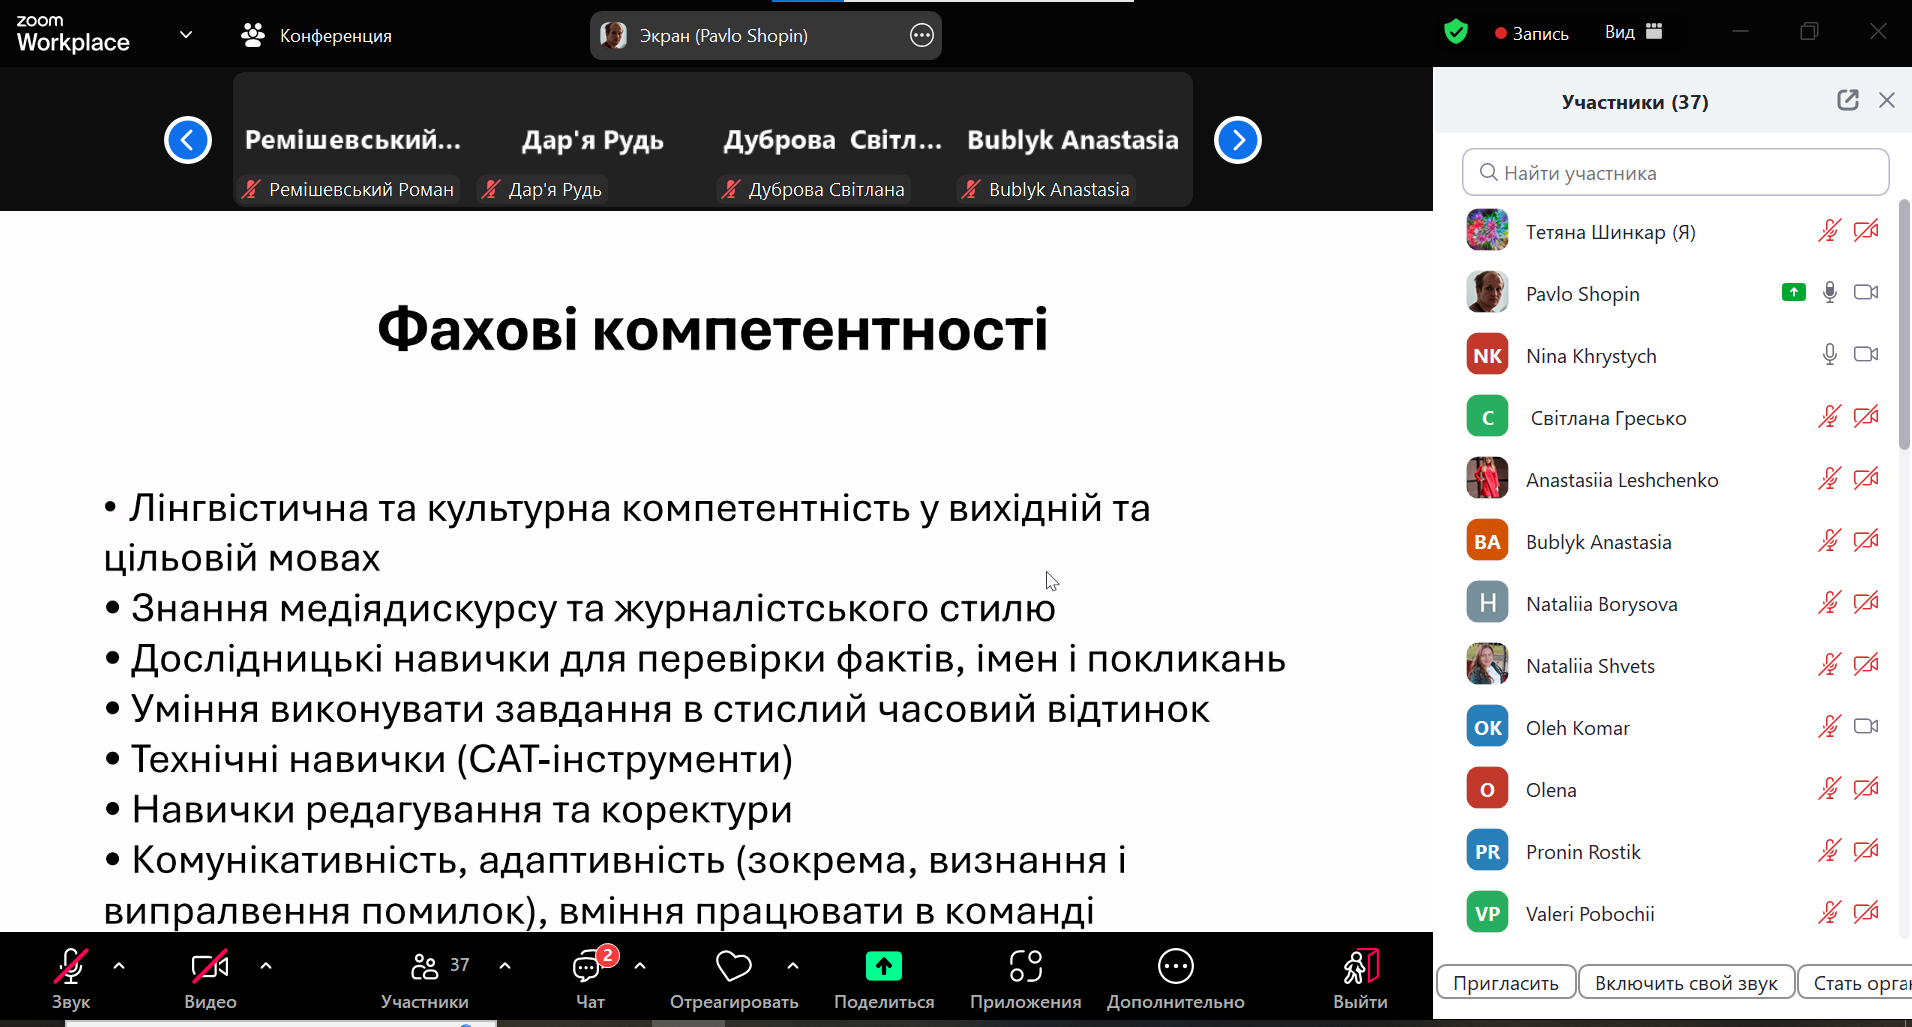Click the Leave meeting icon

tap(1360, 966)
